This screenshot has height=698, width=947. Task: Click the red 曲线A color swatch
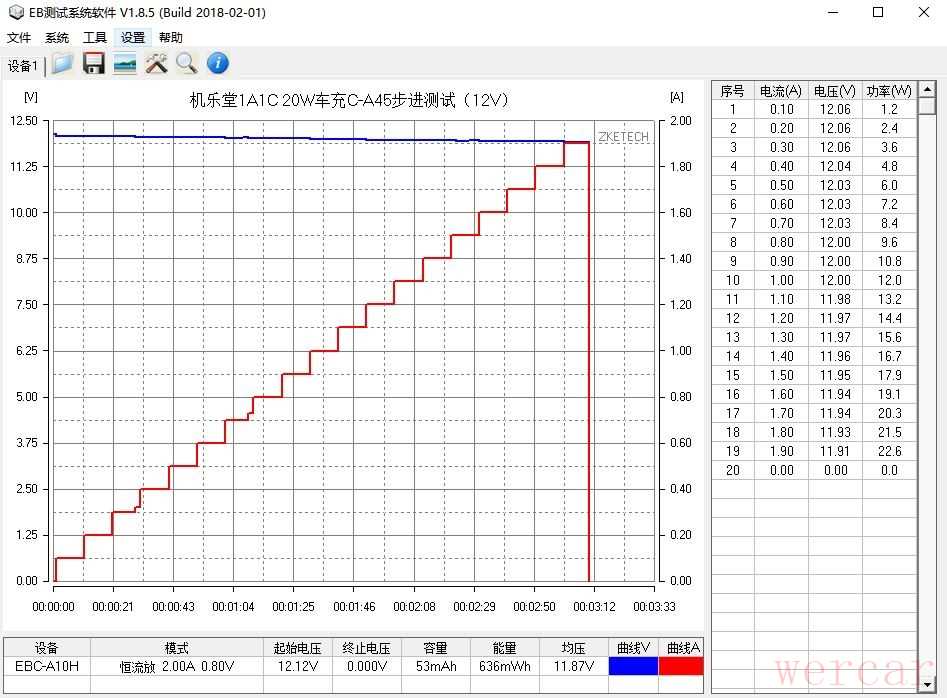coord(681,666)
